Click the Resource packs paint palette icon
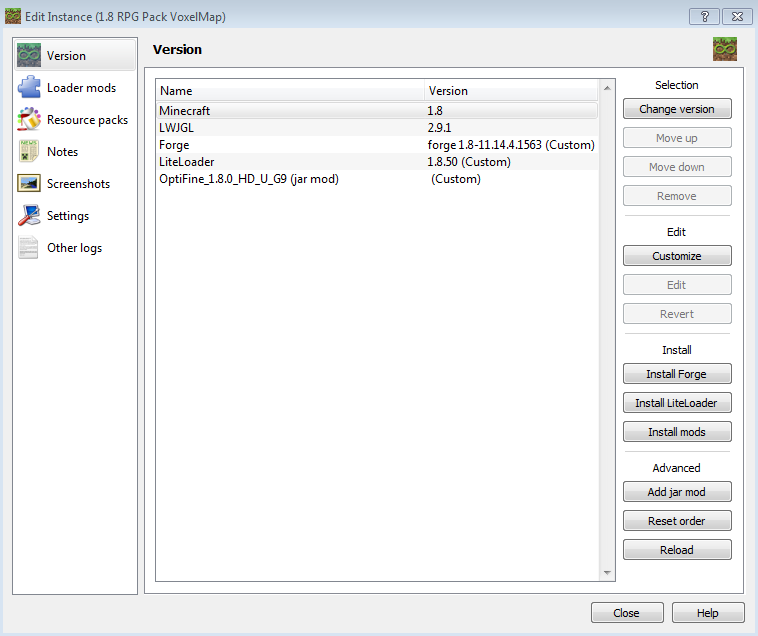758x636 pixels. tap(29, 120)
